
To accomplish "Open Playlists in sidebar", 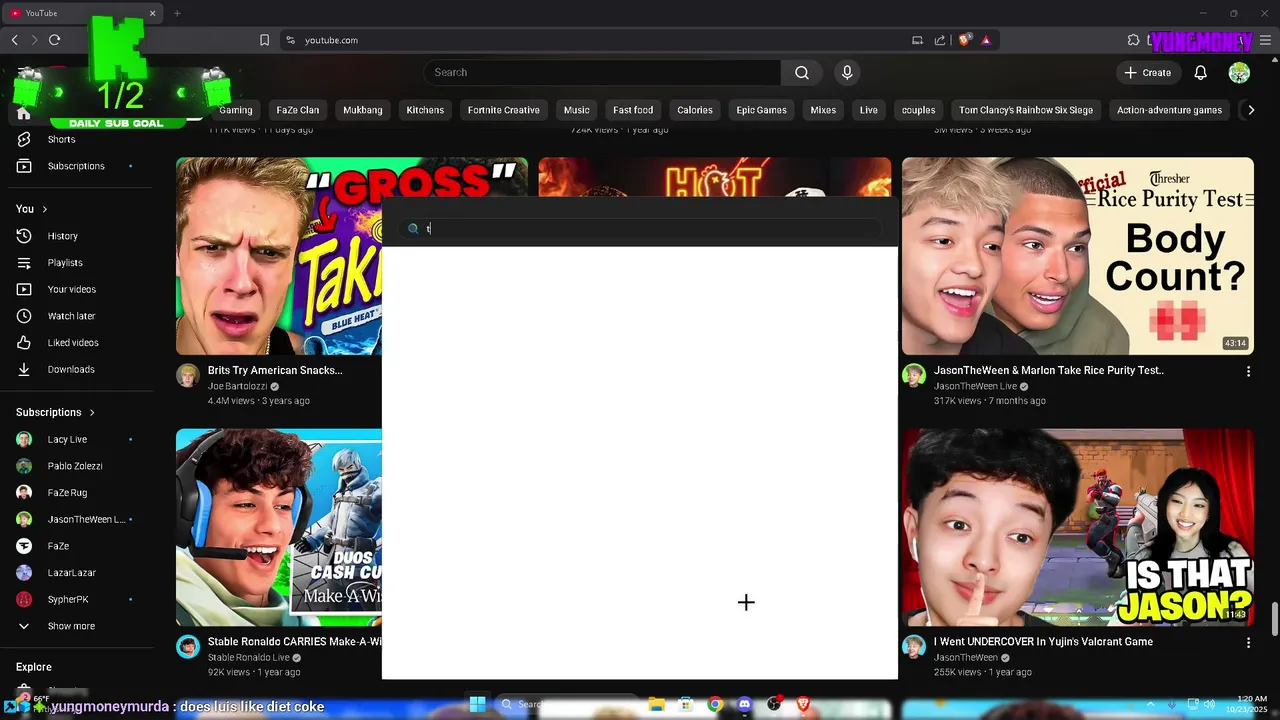I will [x=65, y=263].
